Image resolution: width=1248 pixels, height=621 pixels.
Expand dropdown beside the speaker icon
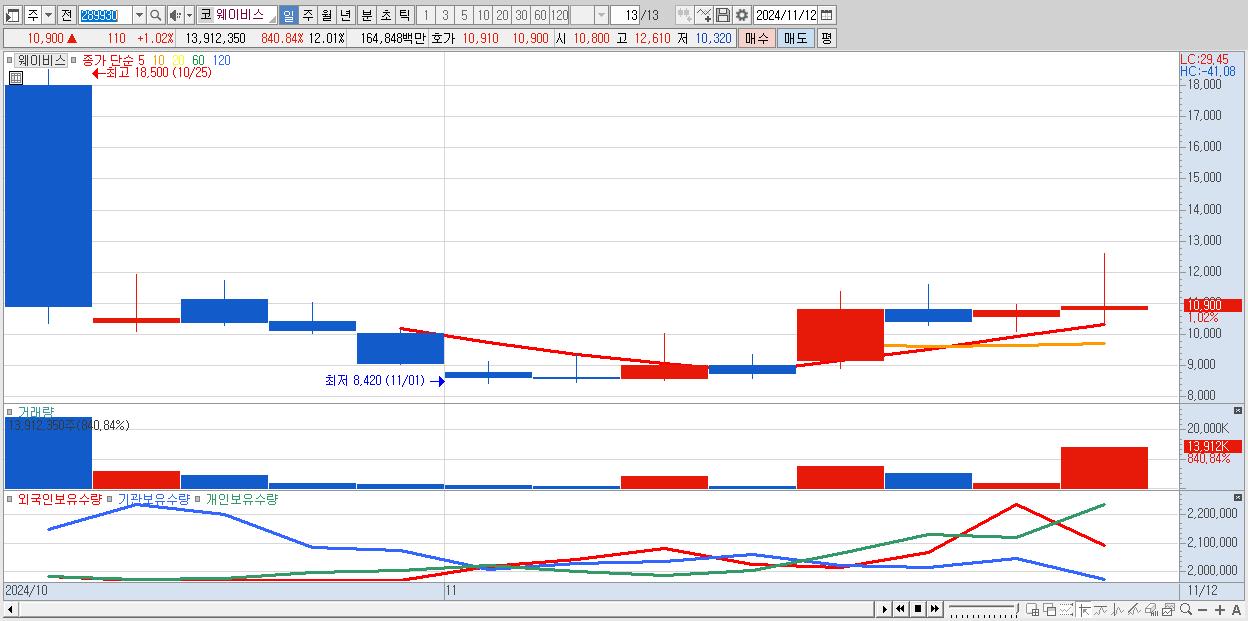pyautogui.click(x=189, y=15)
